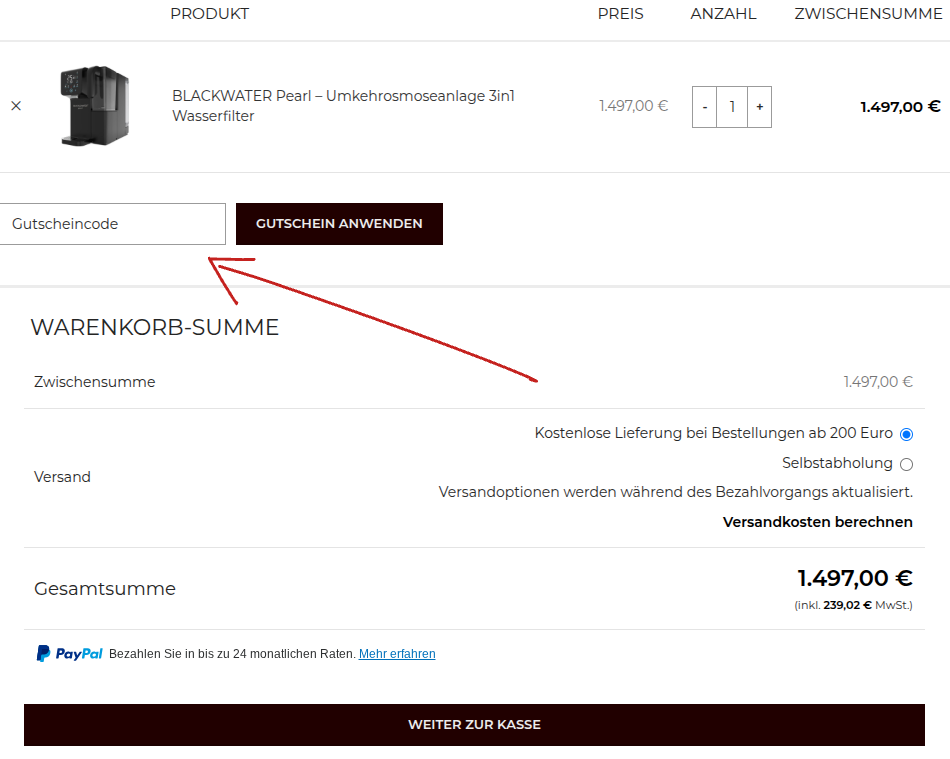Screen dimensions: 950x759
Task: Decrease quantity with the minus button
Action: [x=705, y=107]
